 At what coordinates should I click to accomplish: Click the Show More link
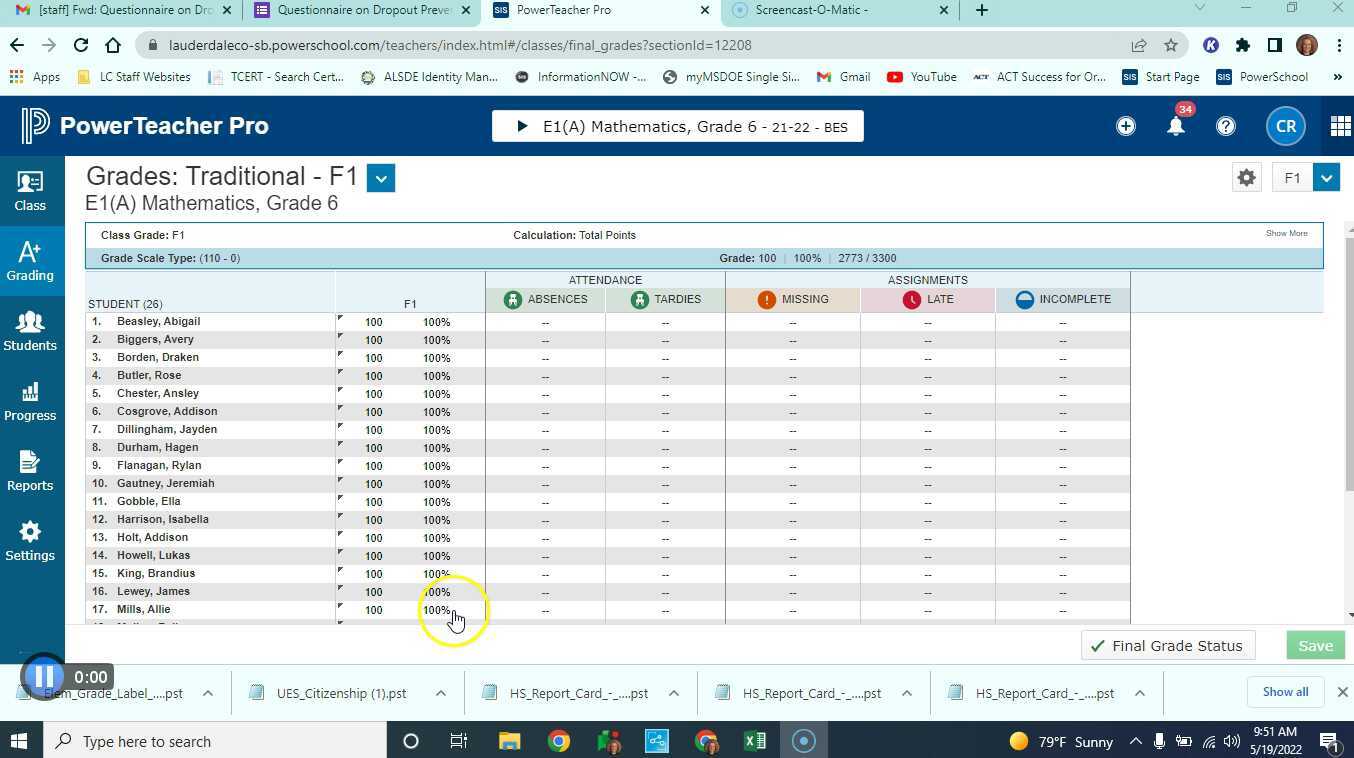[x=1286, y=233]
